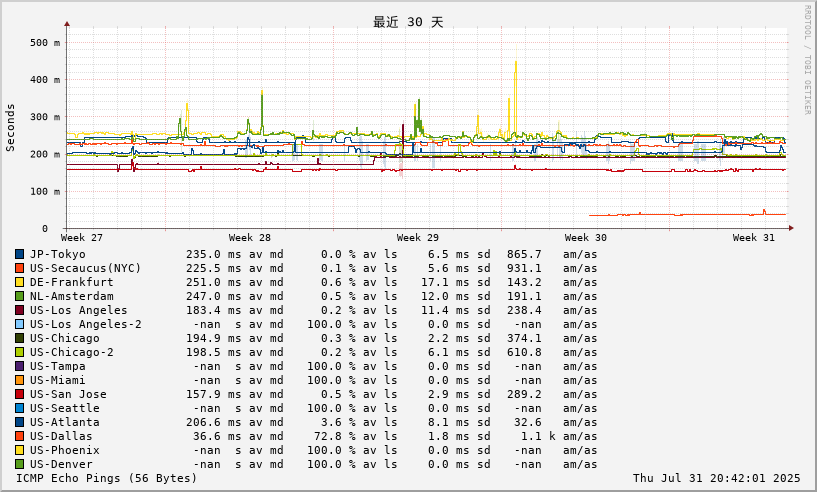
Task: Click the JP-Tokyo legend color swatch
Action: pos(19,254)
